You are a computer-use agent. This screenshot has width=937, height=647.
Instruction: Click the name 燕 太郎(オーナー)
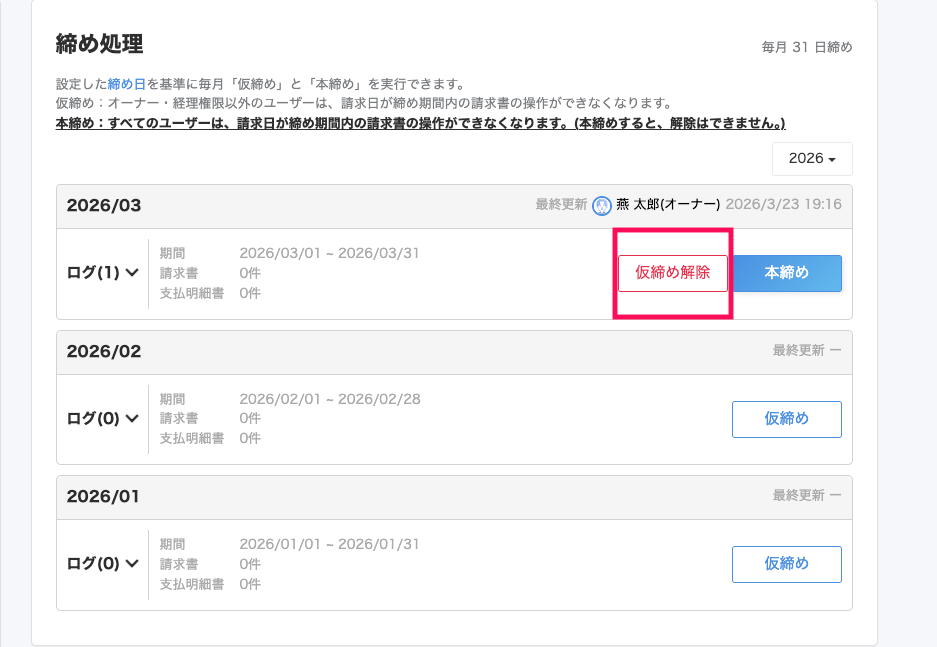coord(668,204)
